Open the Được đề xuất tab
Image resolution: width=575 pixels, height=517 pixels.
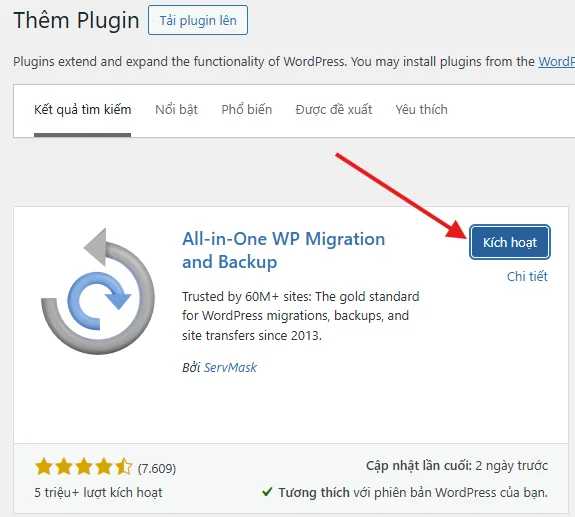[x=334, y=110]
